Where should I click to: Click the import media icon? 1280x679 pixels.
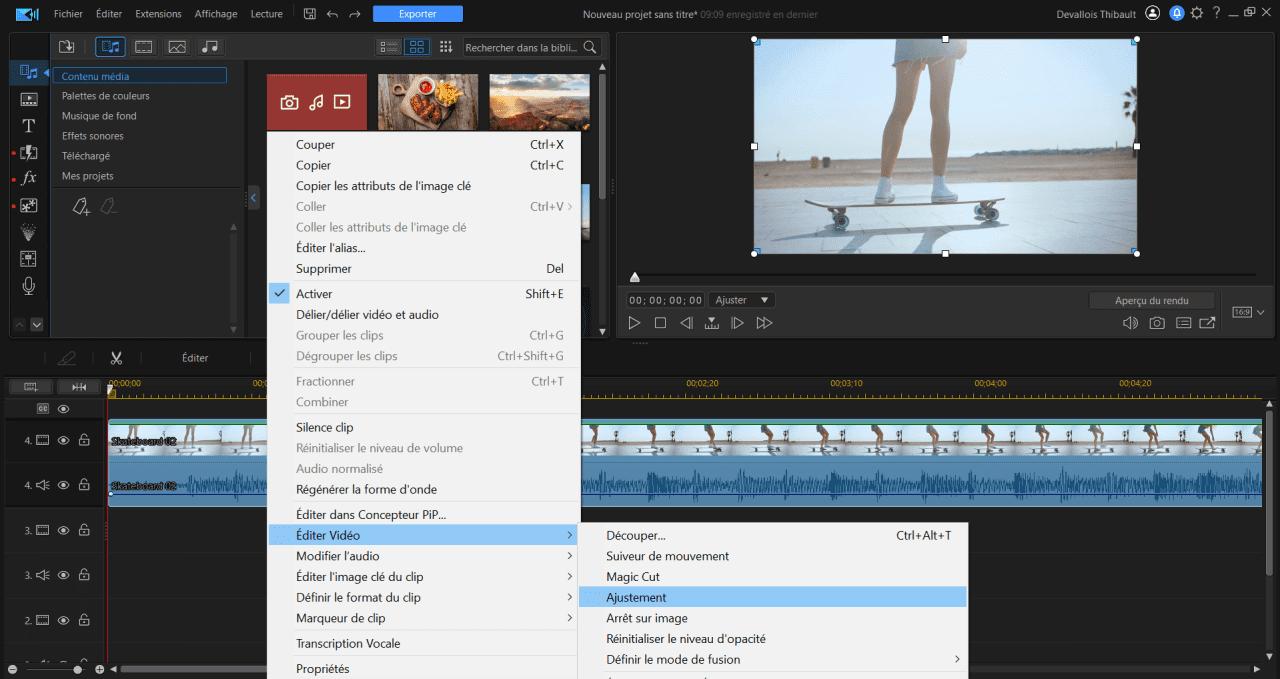[x=68, y=46]
